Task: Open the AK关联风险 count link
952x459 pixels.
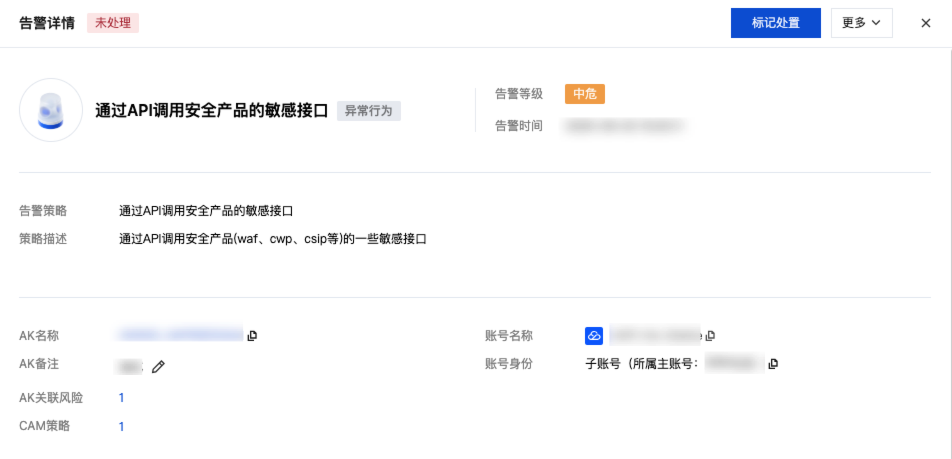Action: point(122,398)
